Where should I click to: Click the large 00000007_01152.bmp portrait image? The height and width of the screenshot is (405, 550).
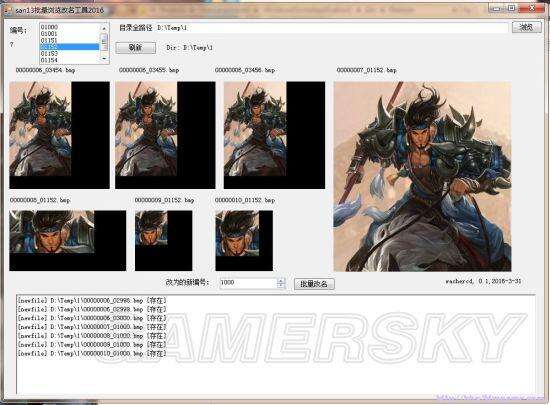pos(422,176)
